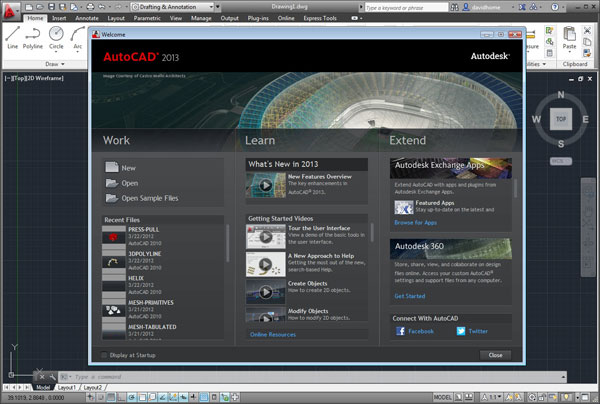Toggle Object Snap in status bar

click(142, 397)
